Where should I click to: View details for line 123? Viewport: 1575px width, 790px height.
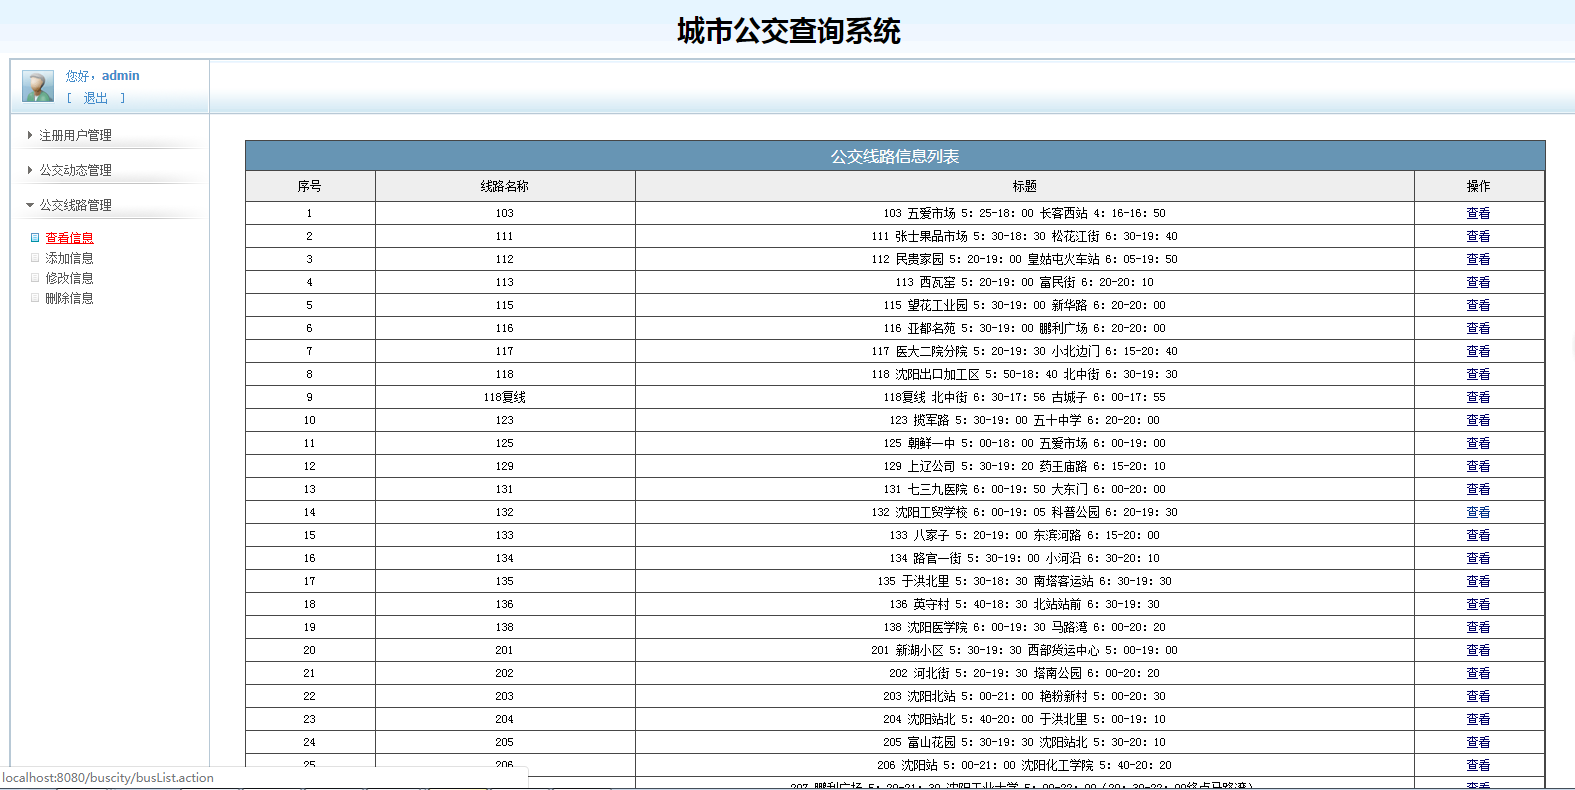click(1478, 420)
